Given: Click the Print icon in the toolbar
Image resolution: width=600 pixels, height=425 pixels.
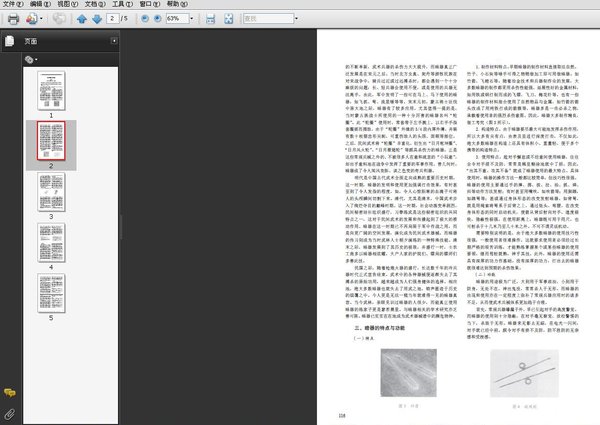Looking at the screenshot, I should coord(13,18).
